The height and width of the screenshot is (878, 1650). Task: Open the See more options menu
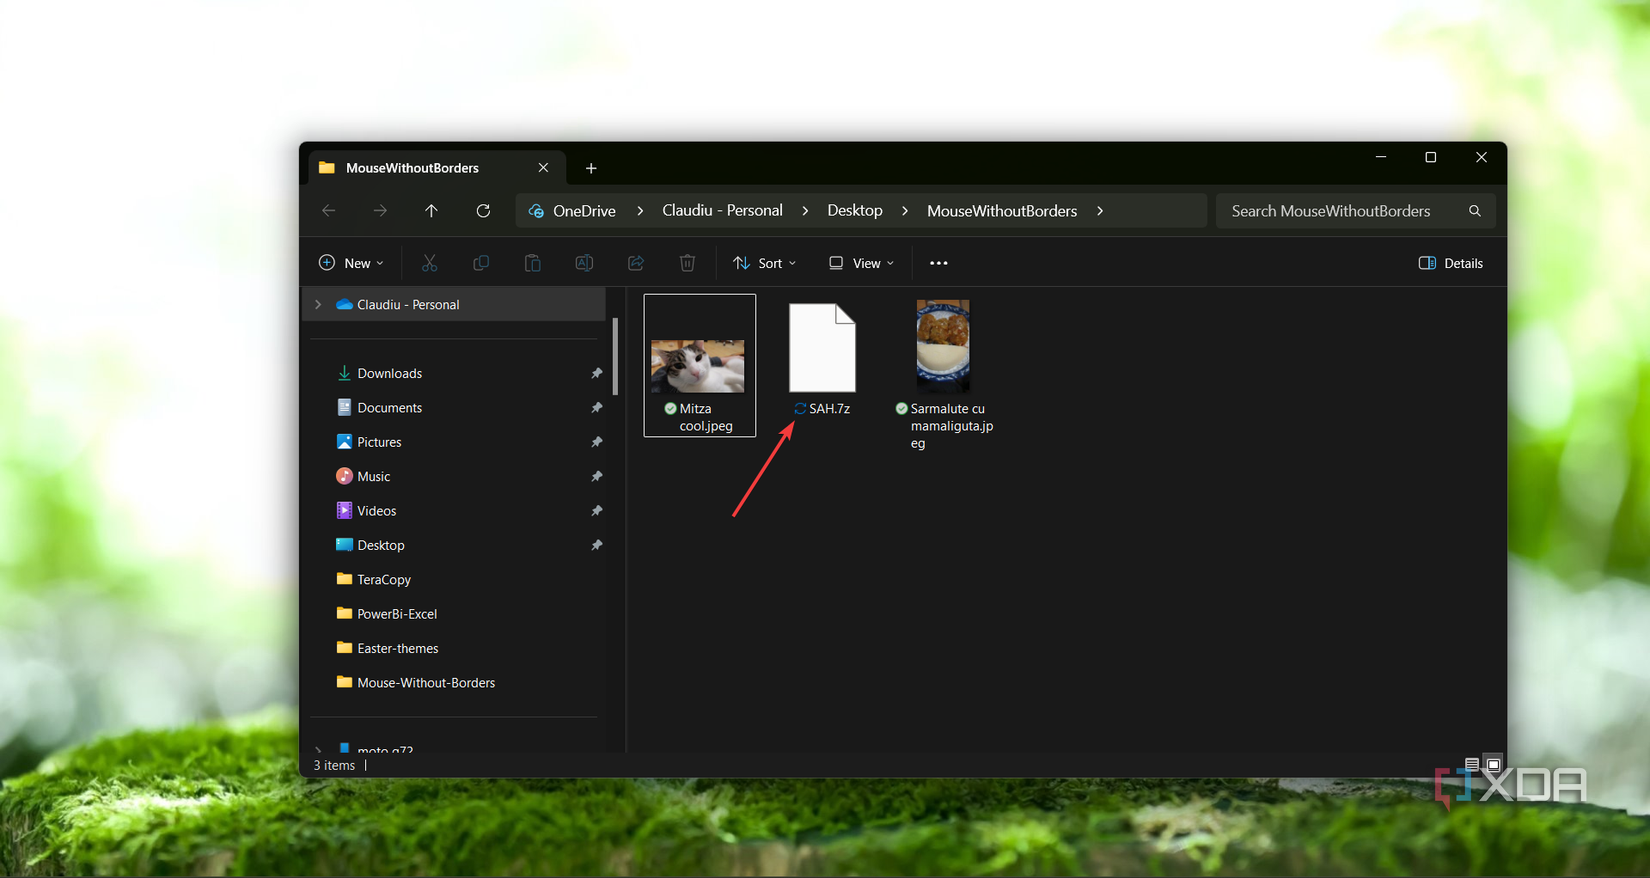(x=938, y=263)
